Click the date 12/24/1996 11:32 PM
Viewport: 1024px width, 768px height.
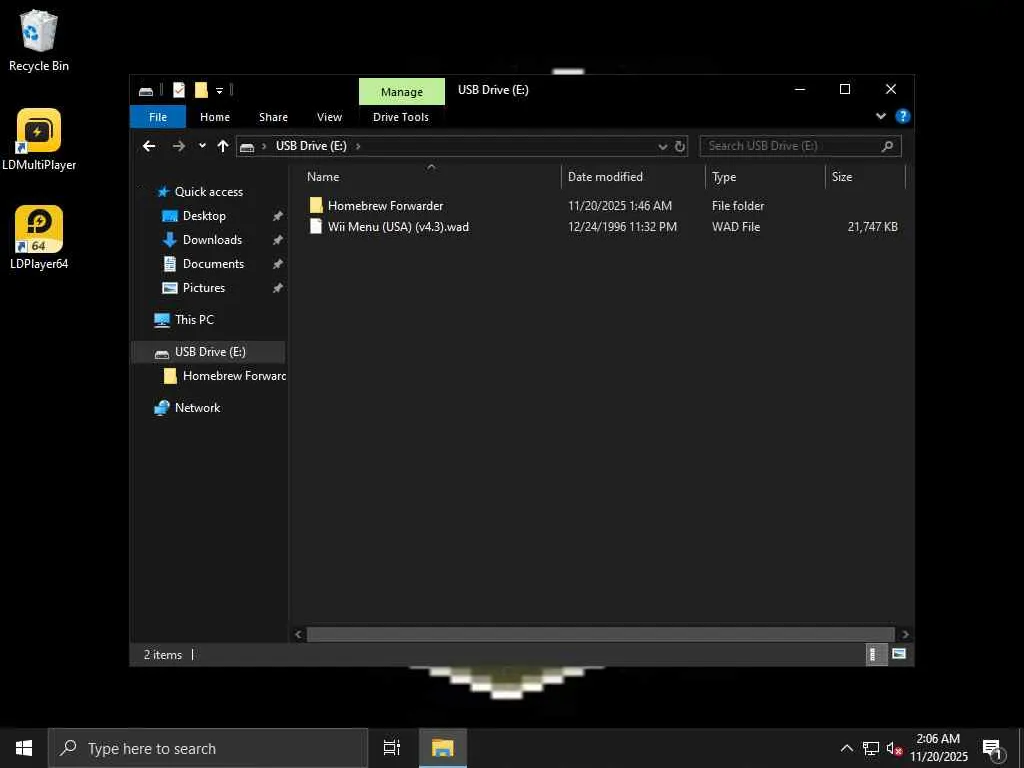(622, 227)
